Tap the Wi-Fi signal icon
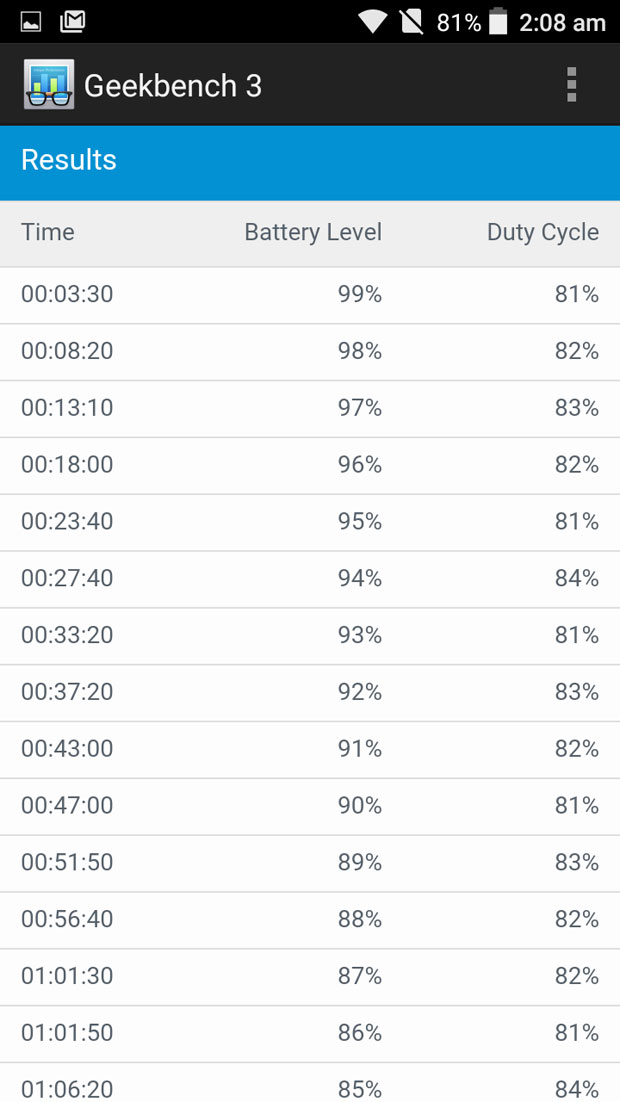Image resolution: width=620 pixels, height=1102 pixels. point(372,22)
